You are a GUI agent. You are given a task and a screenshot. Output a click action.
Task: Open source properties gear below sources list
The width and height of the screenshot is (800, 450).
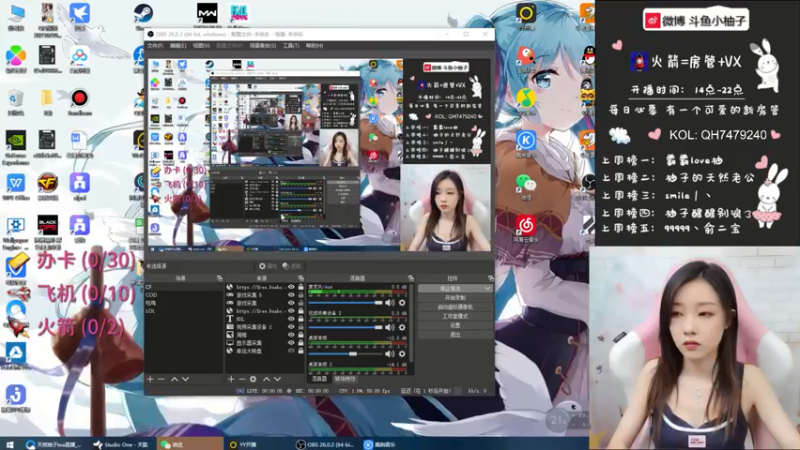pyautogui.click(x=253, y=379)
